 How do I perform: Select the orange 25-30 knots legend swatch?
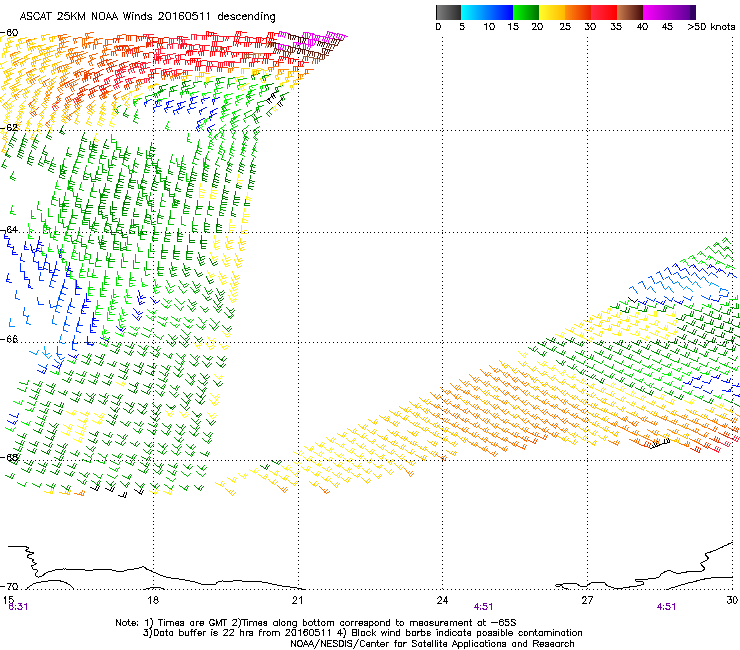[578, 12]
